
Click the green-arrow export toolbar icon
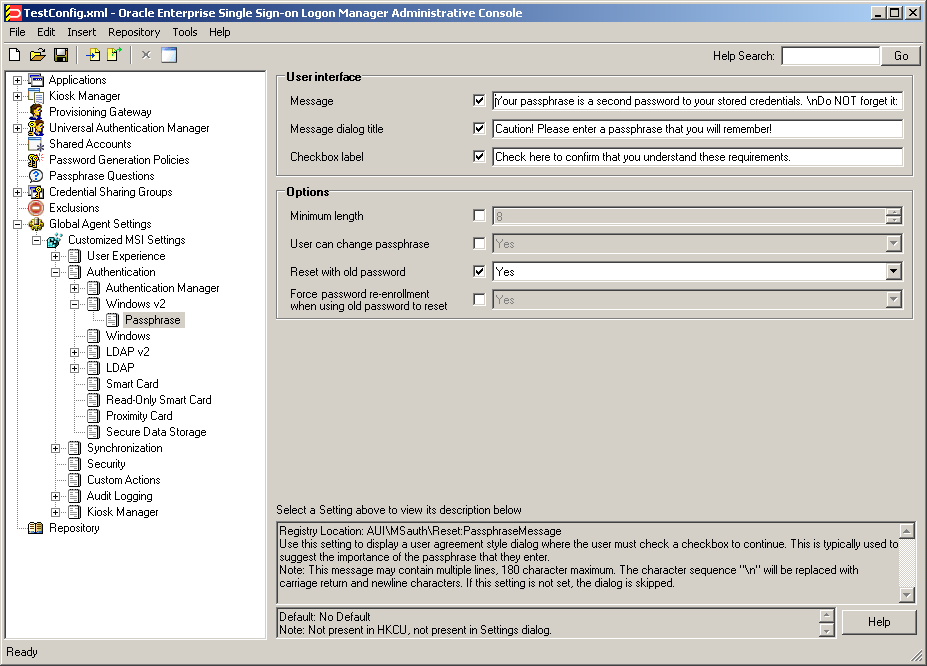point(114,55)
